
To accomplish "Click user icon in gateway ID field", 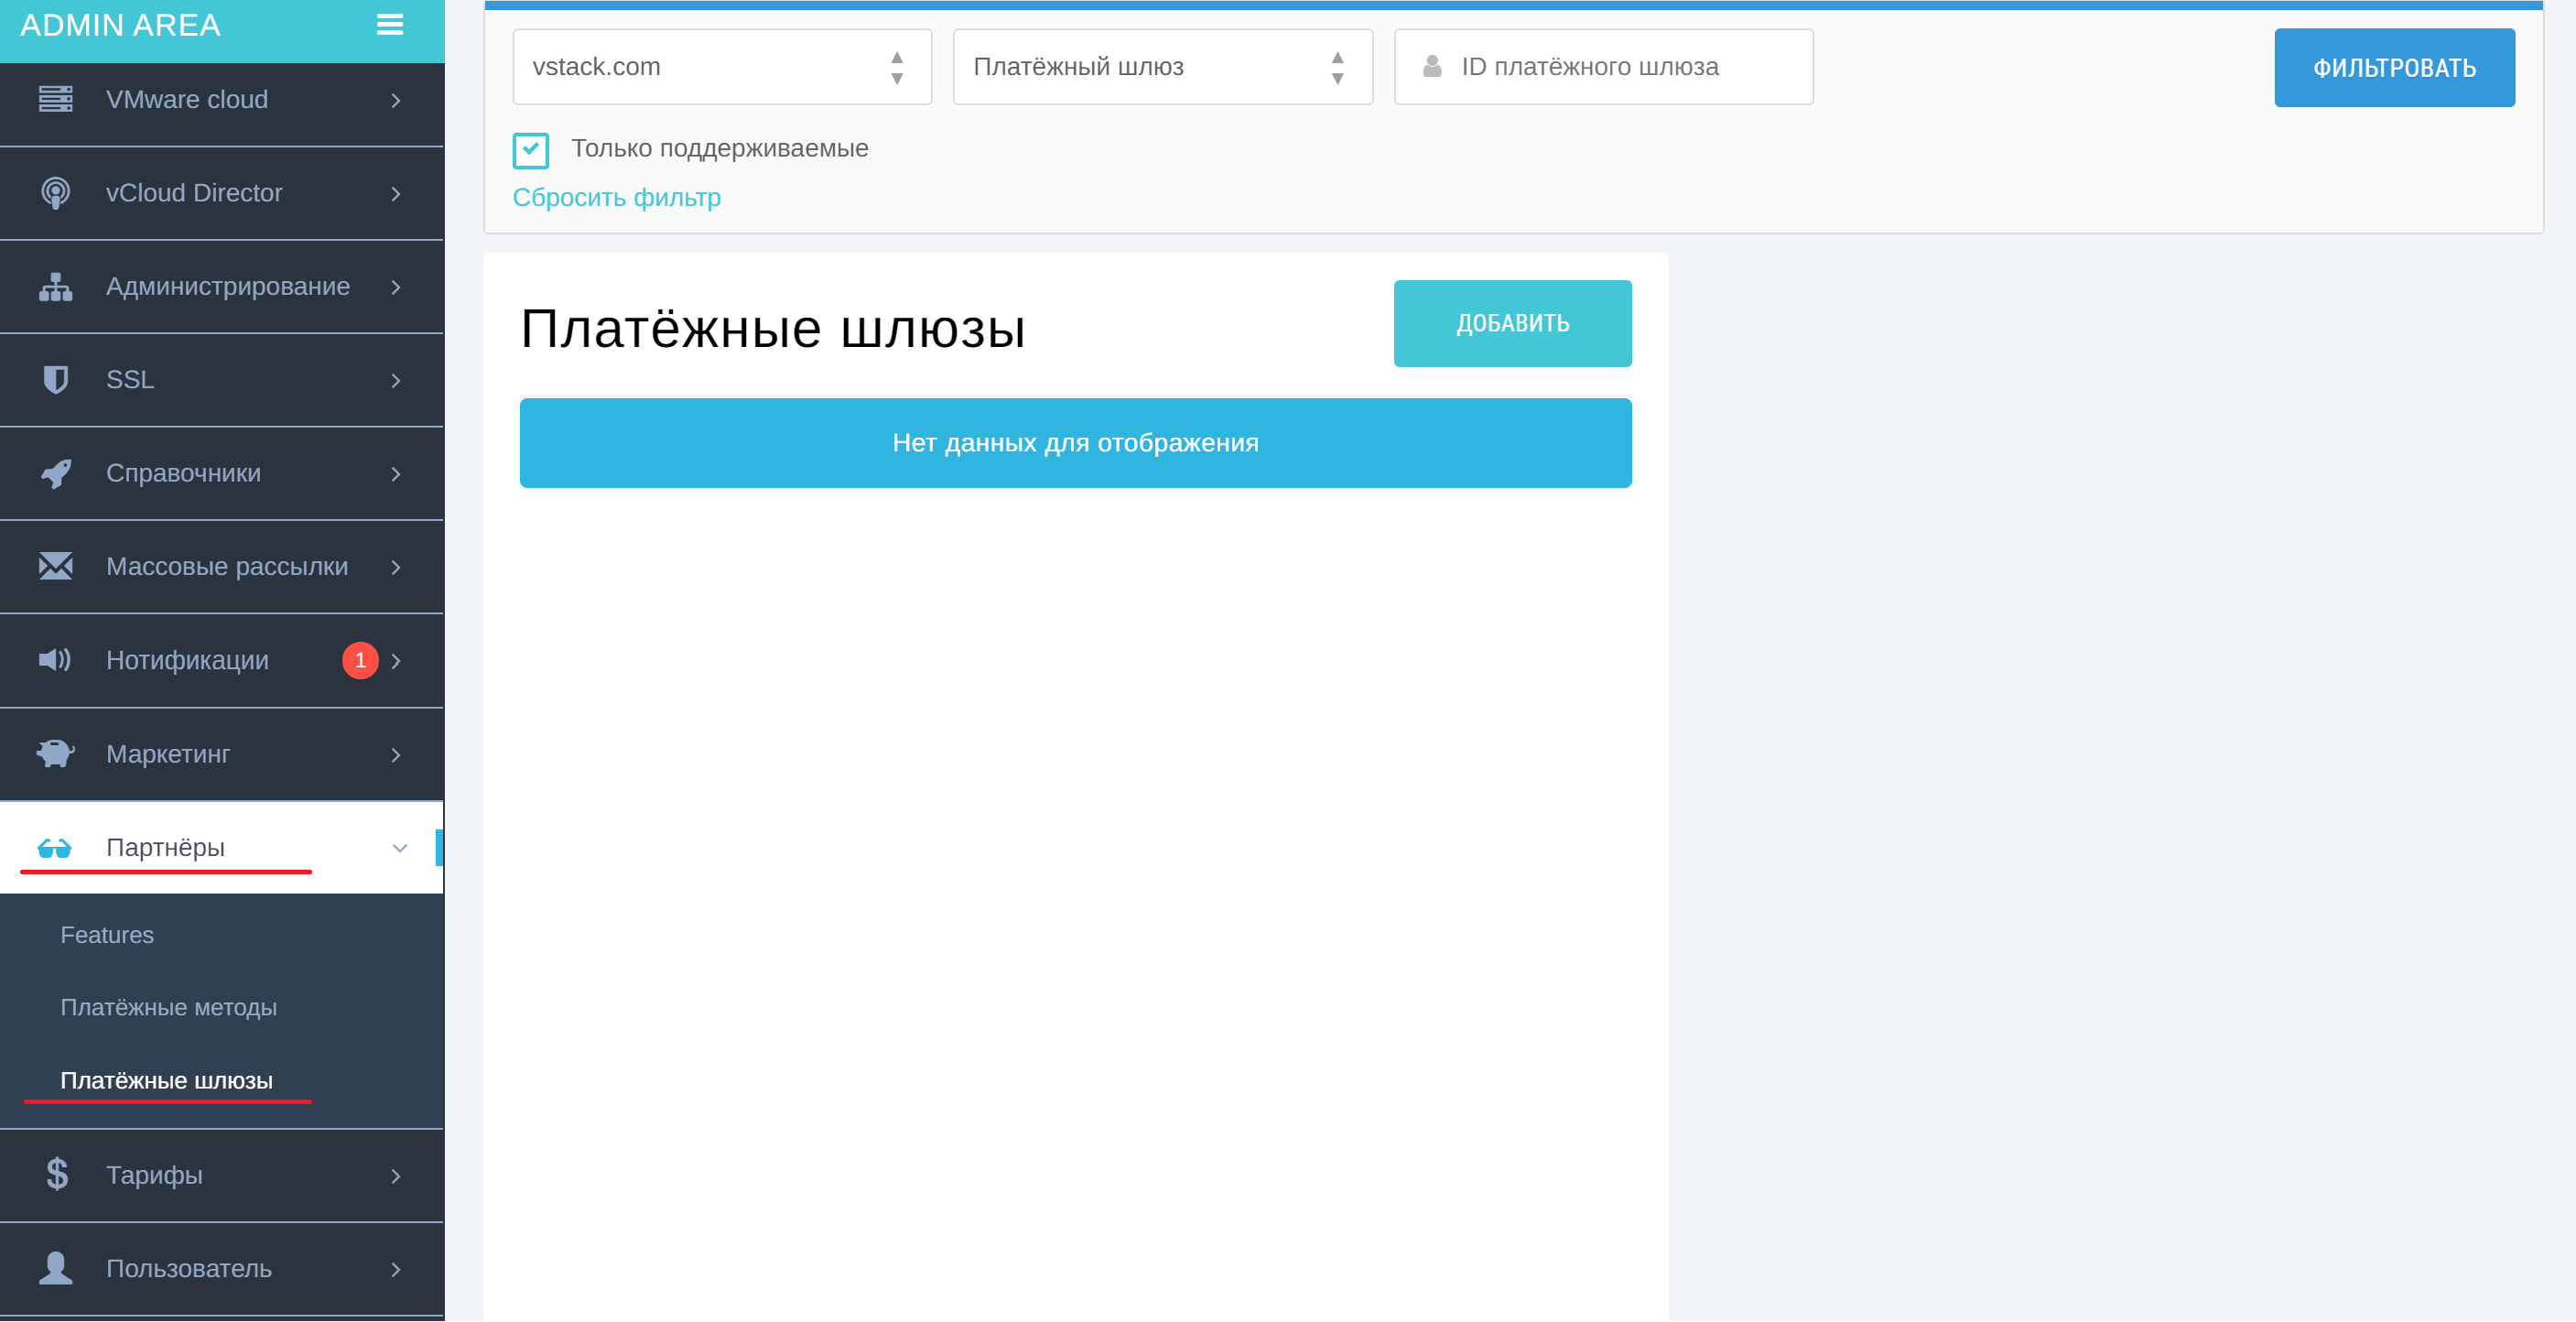I will pos(1432,66).
